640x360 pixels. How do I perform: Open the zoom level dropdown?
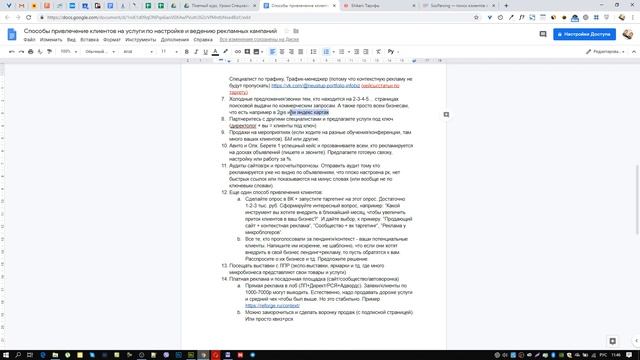tap(69, 52)
